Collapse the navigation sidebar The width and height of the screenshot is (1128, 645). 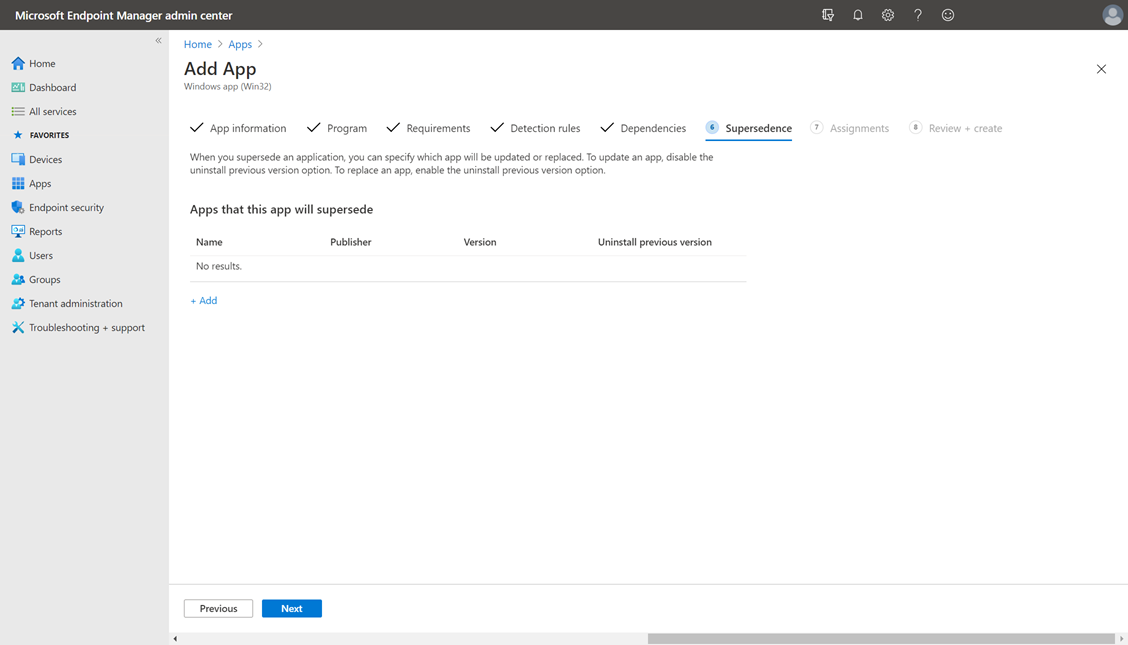click(158, 40)
